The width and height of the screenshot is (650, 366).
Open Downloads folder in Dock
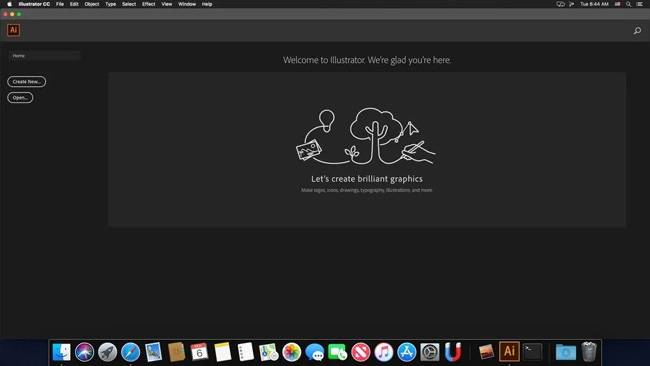point(566,352)
